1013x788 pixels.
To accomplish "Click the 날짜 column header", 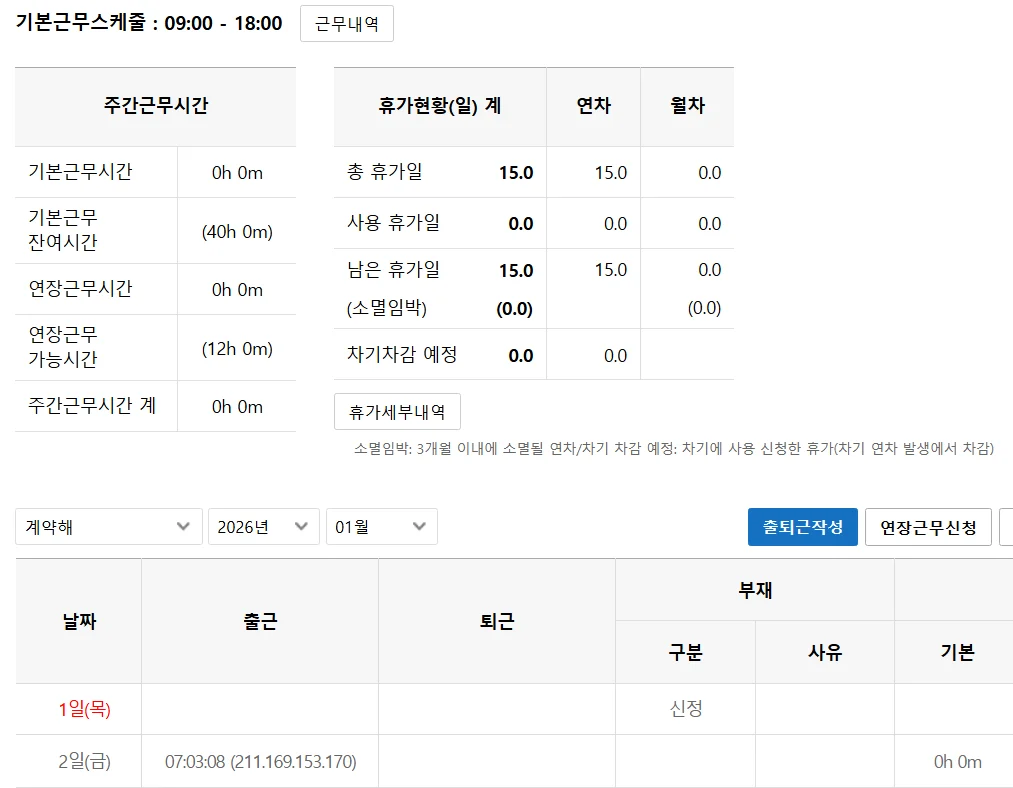I will tap(79, 621).
